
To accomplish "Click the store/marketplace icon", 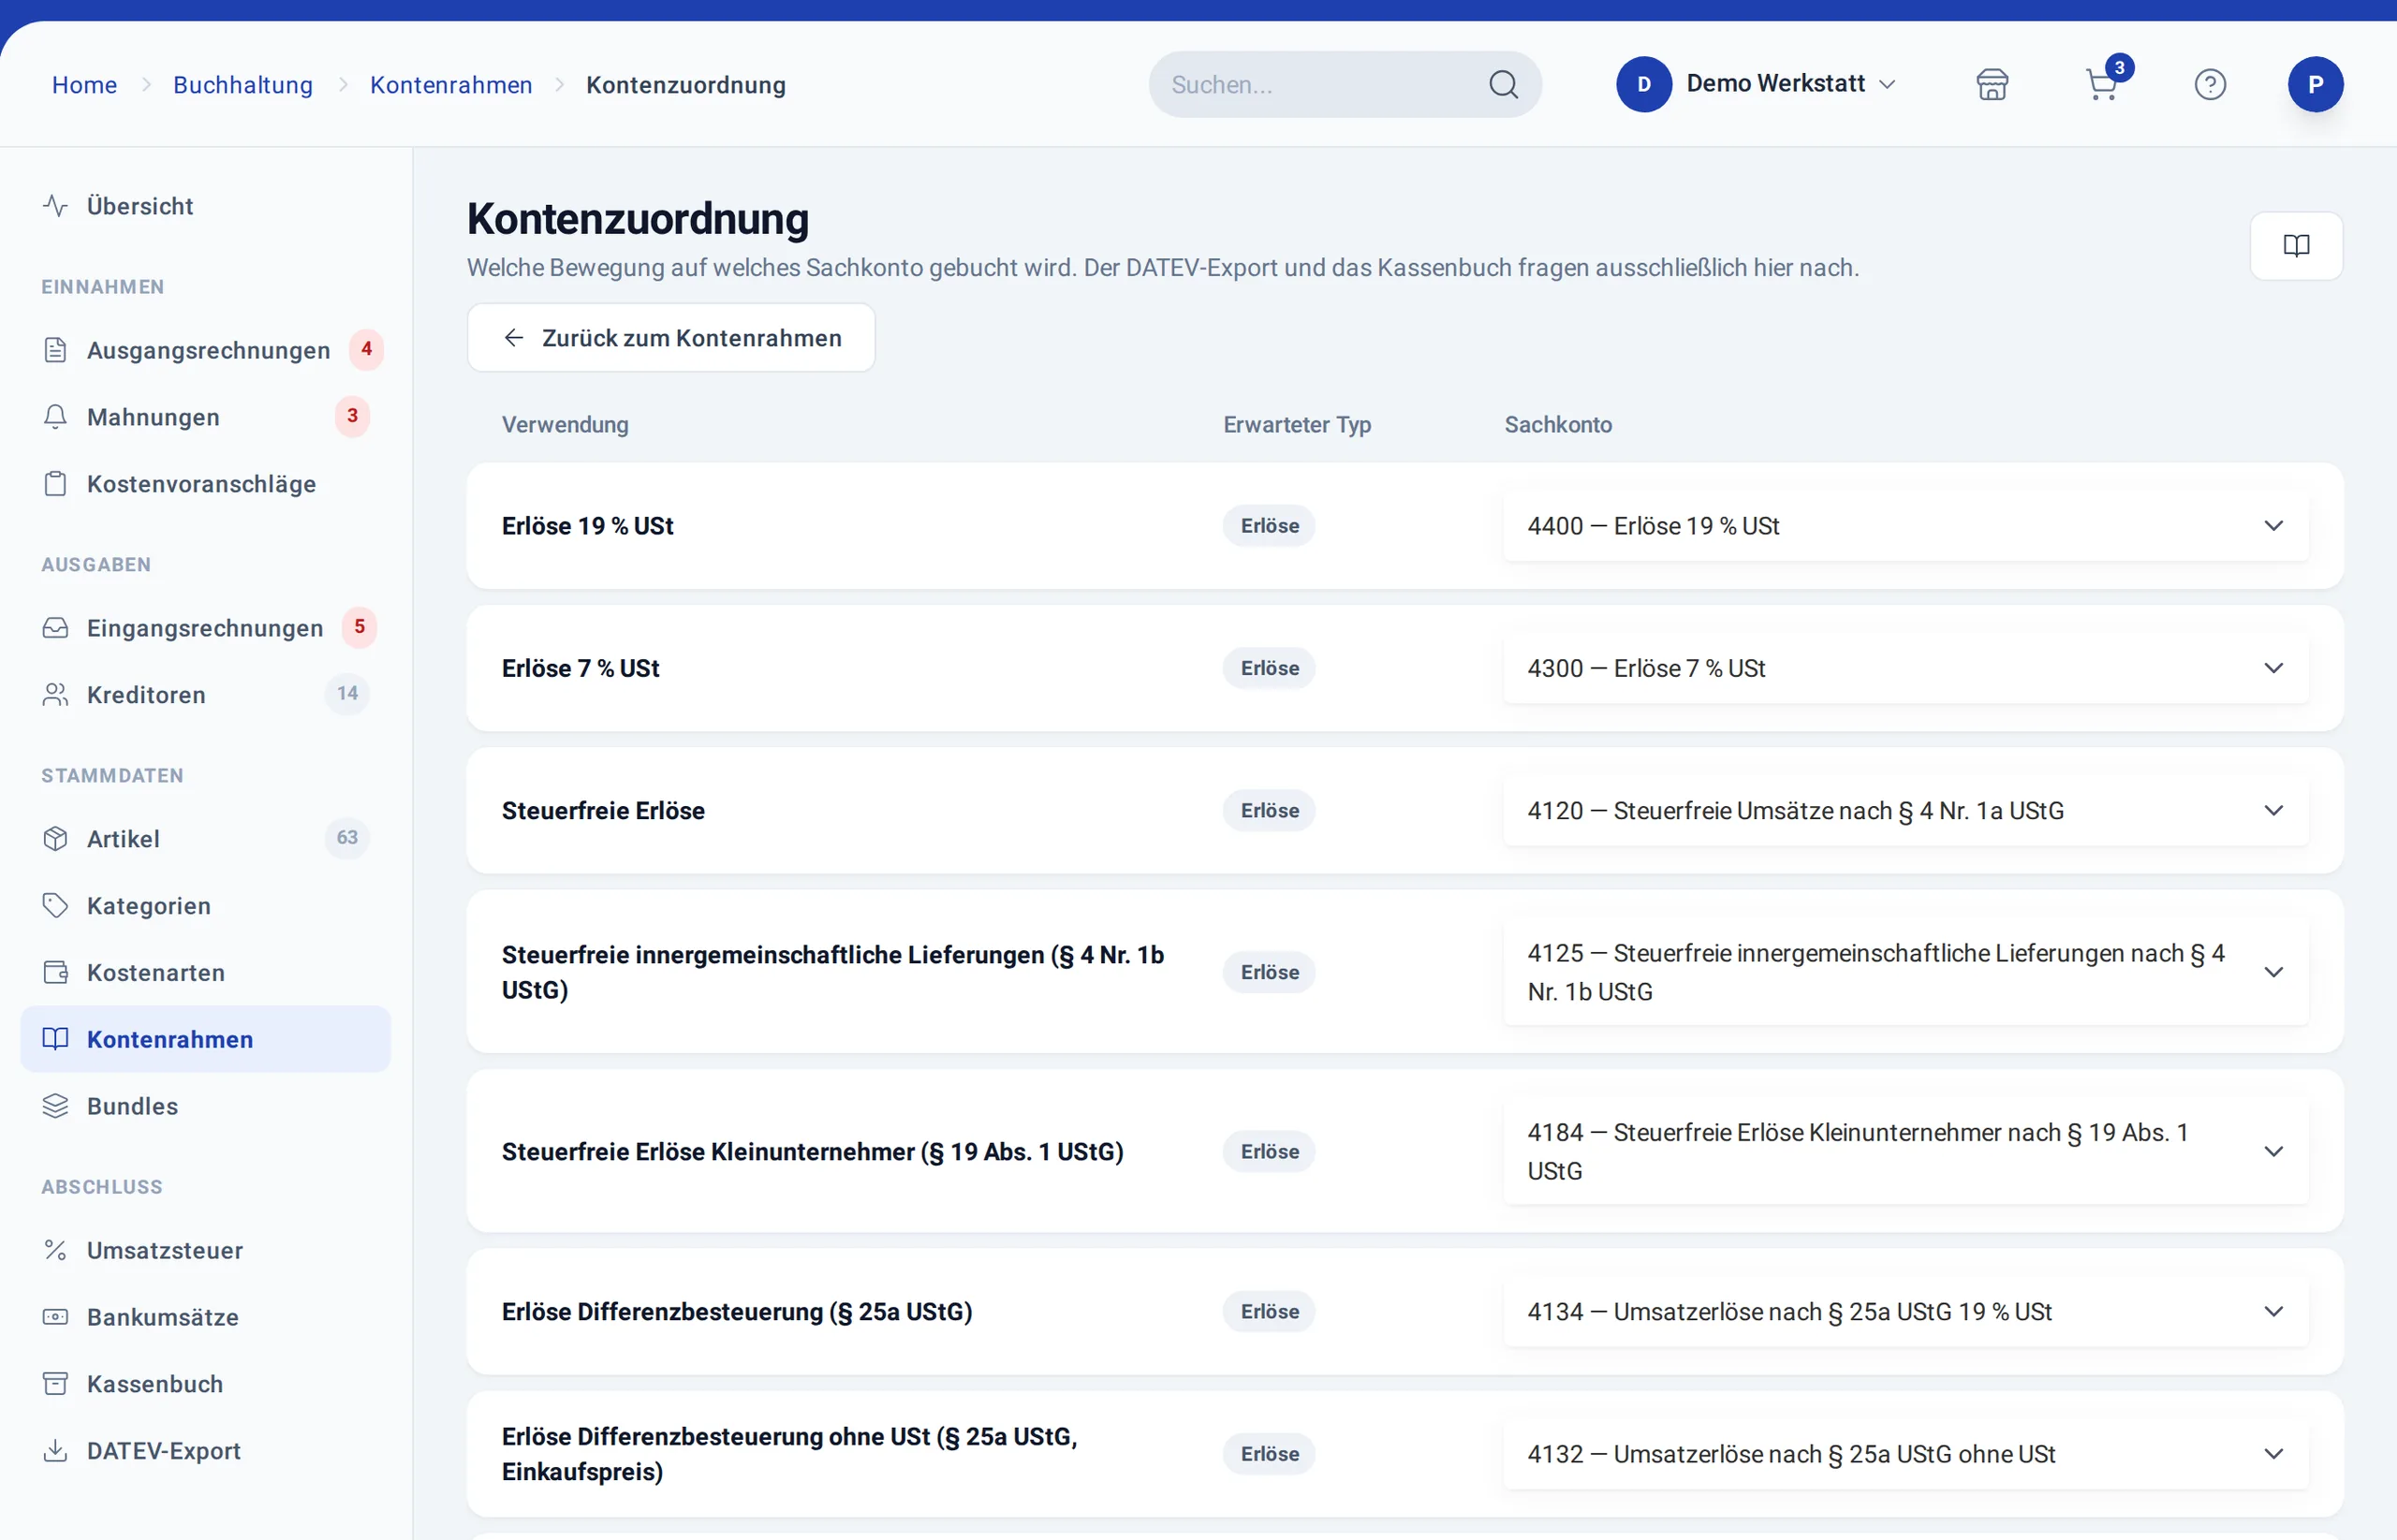I will click(1992, 84).
